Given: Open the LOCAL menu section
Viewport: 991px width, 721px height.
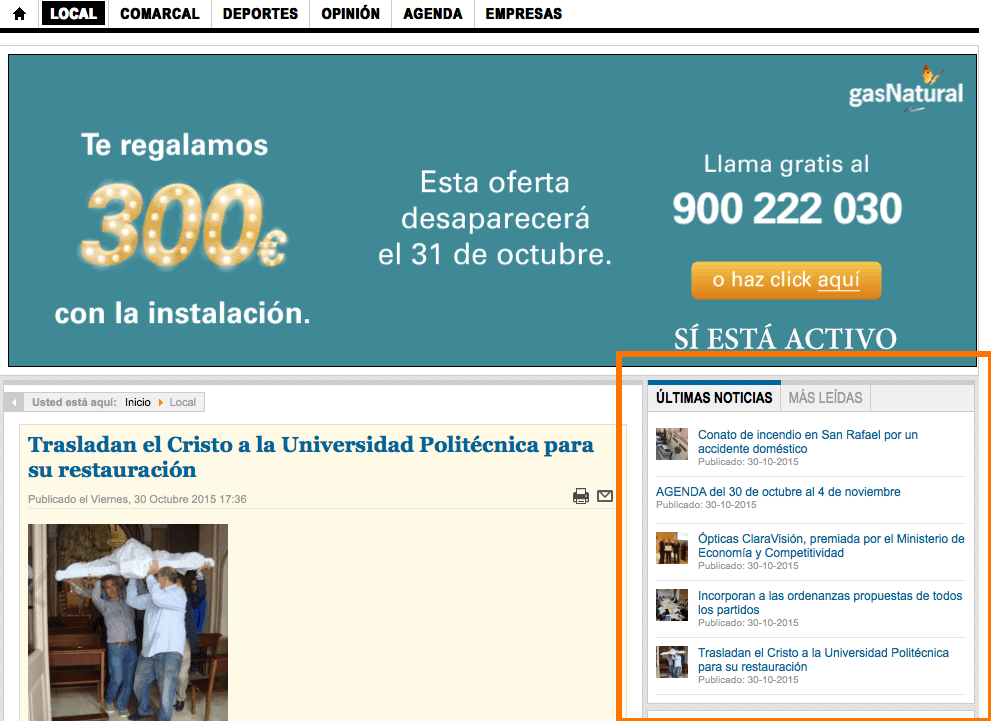Looking at the screenshot, I should pyautogui.click(x=73, y=13).
